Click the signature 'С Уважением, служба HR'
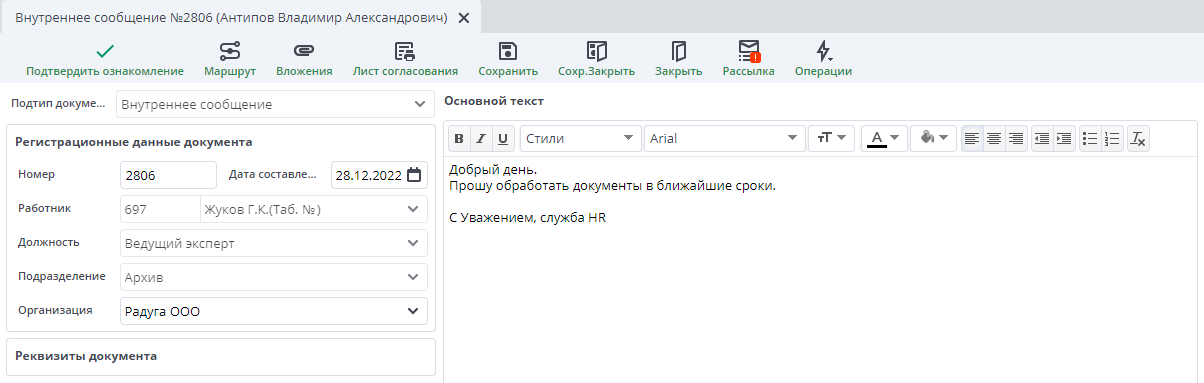This screenshot has width=1204, height=383. [x=528, y=217]
